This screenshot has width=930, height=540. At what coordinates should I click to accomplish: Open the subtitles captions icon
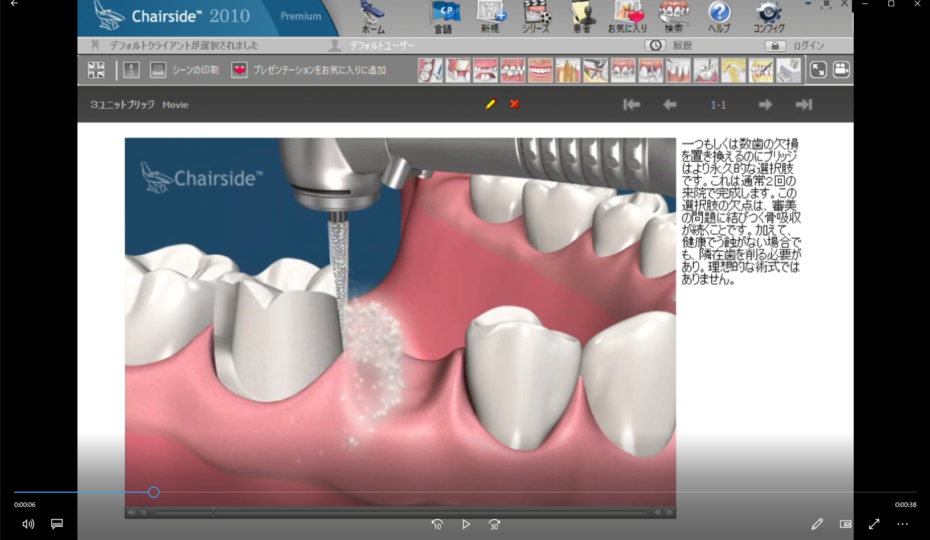click(57, 524)
